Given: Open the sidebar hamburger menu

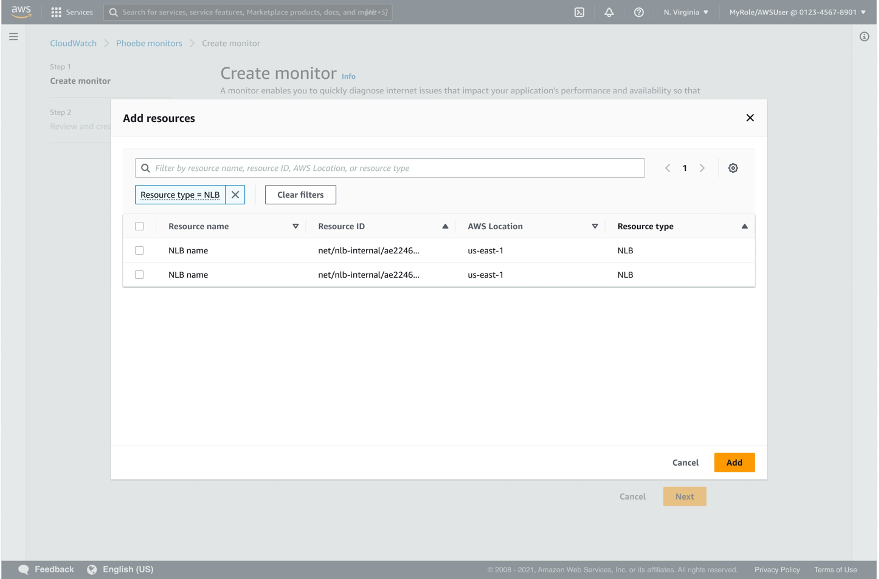Looking at the screenshot, I should [13, 36].
